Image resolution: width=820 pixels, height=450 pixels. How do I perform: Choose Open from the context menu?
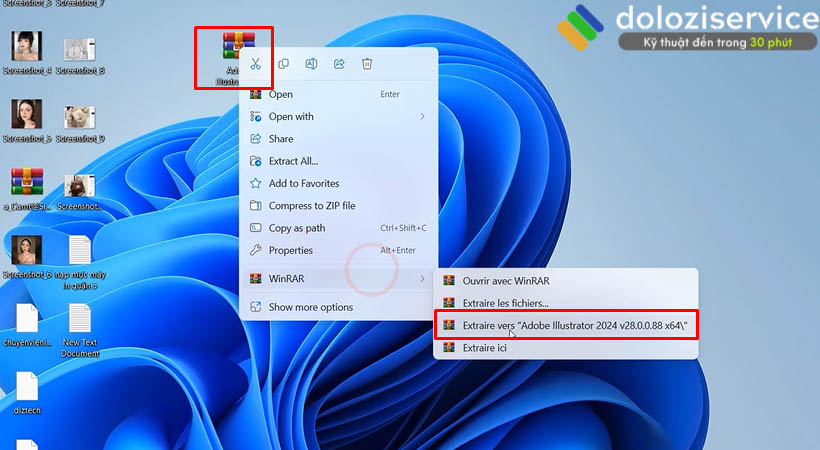point(281,95)
